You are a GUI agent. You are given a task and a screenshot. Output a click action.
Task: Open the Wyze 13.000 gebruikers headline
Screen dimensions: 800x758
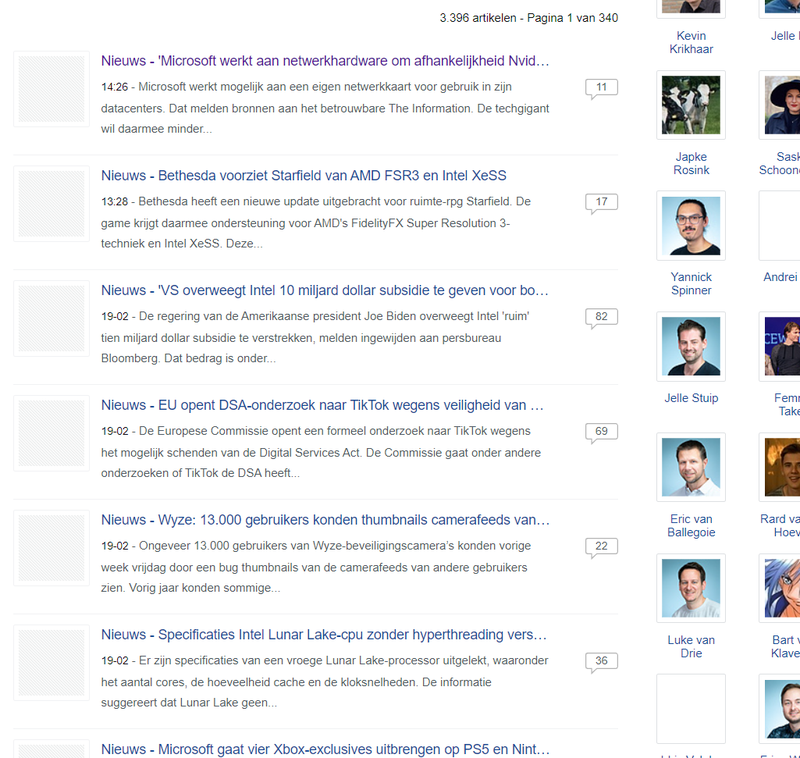coord(325,520)
